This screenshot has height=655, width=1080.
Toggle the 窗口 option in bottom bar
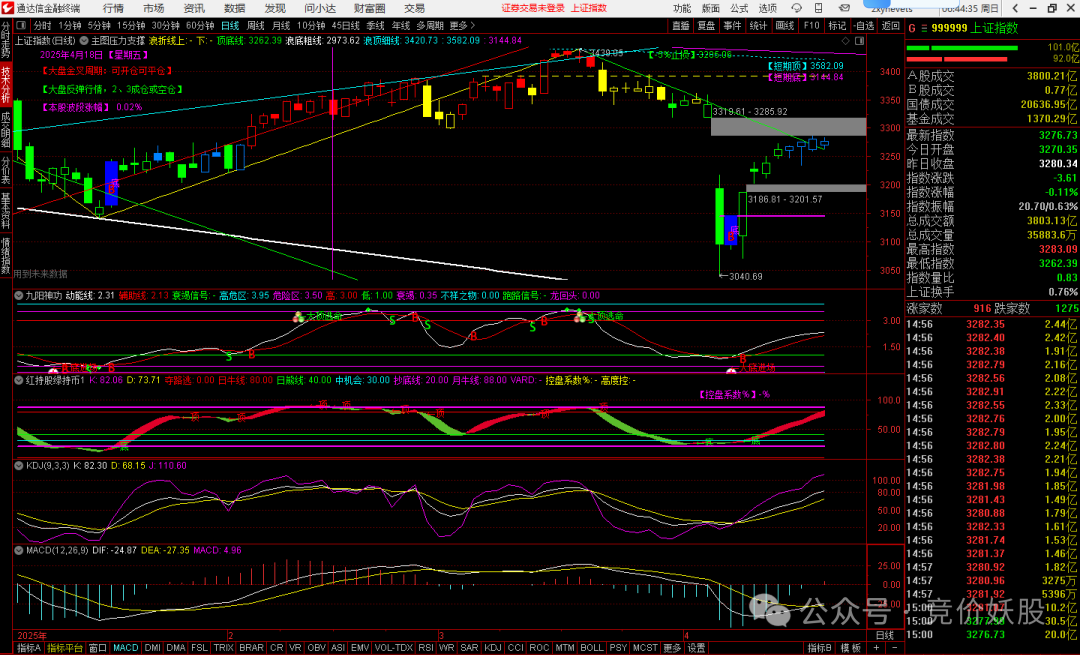(x=98, y=648)
